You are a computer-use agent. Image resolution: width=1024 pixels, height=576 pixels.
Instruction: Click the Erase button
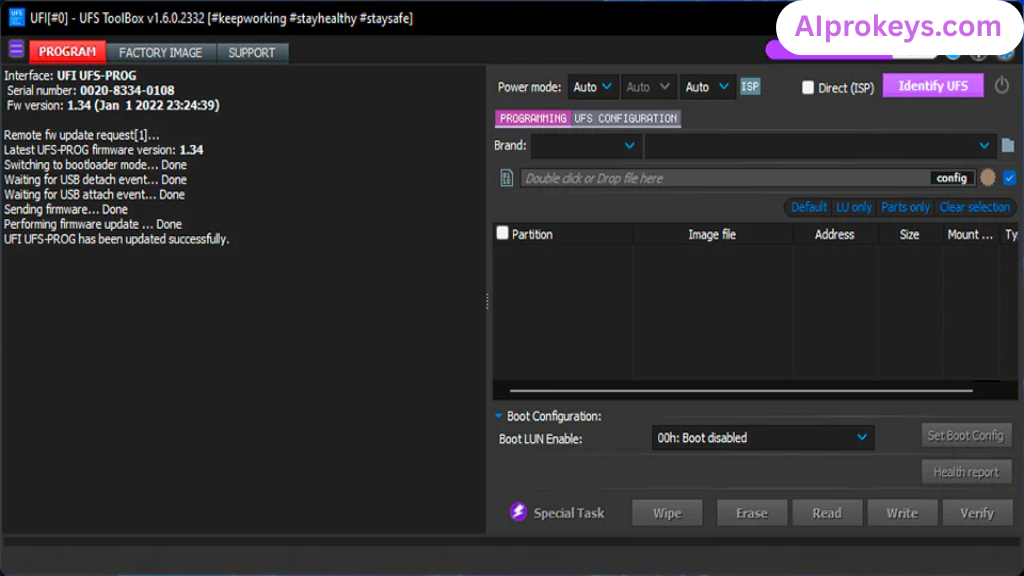pos(752,513)
